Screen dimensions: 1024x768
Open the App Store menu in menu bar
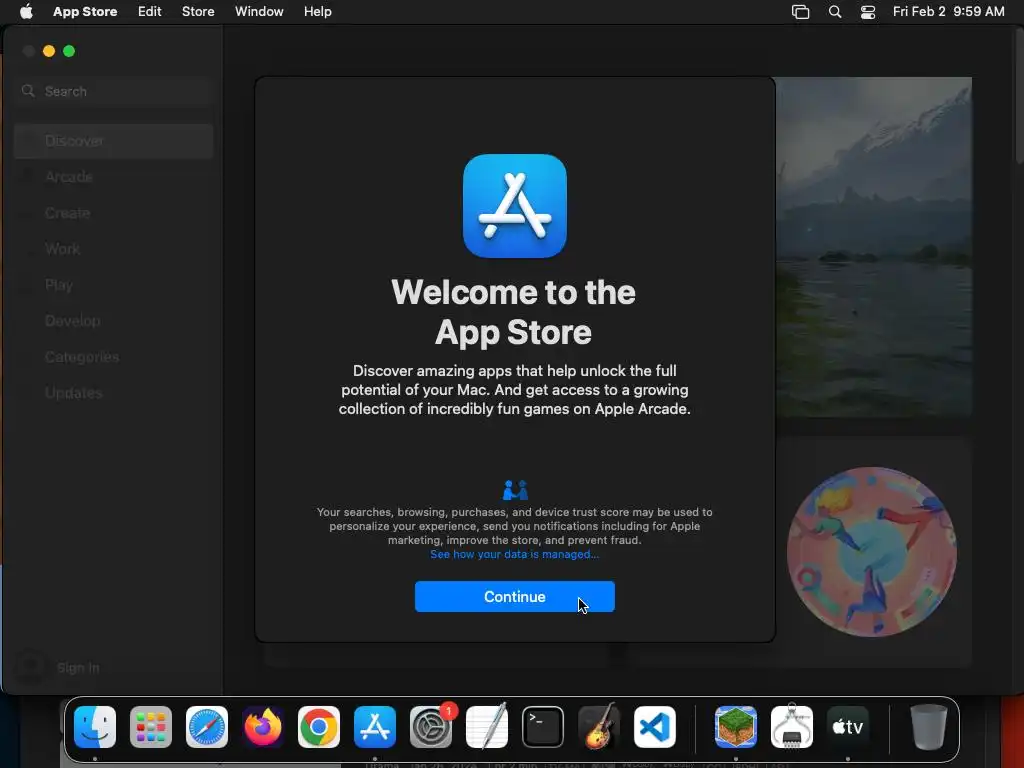[85, 12]
